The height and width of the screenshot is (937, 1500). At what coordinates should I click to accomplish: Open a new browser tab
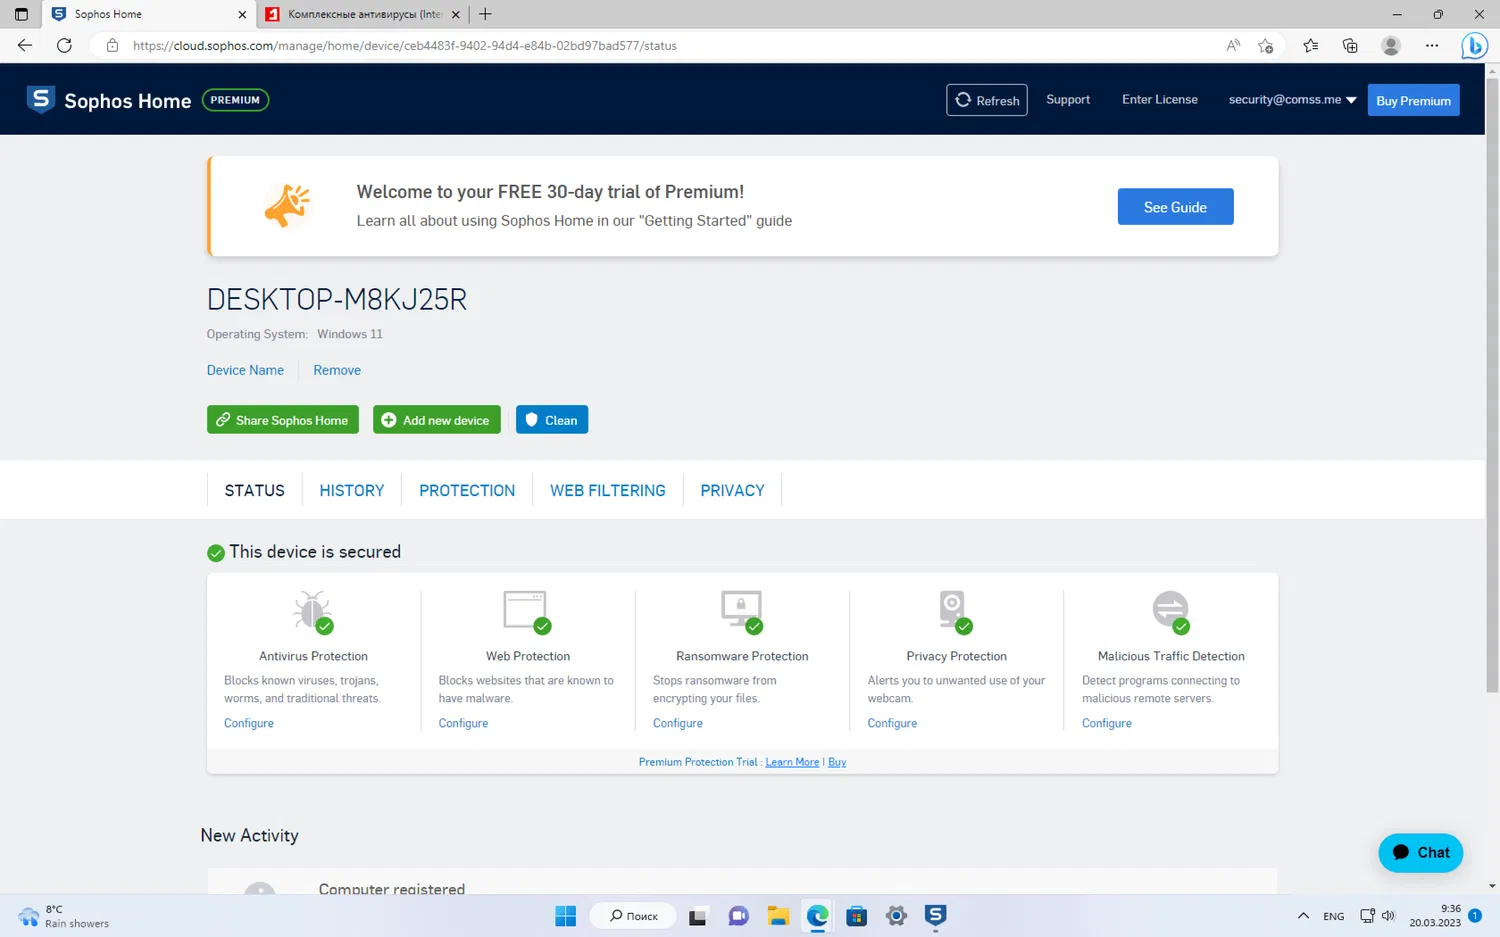pyautogui.click(x=485, y=14)
